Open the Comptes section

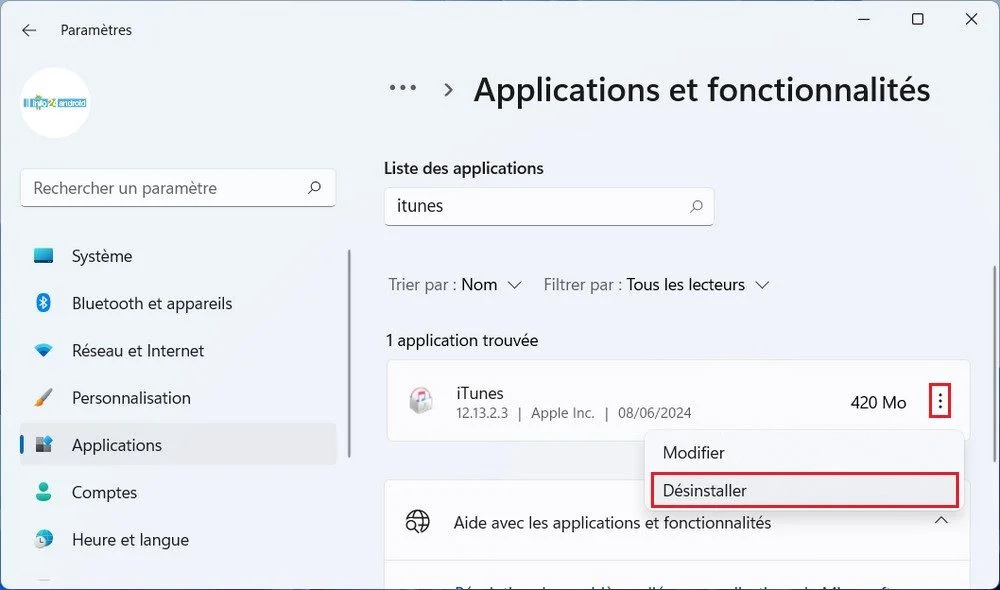[104, 492]
